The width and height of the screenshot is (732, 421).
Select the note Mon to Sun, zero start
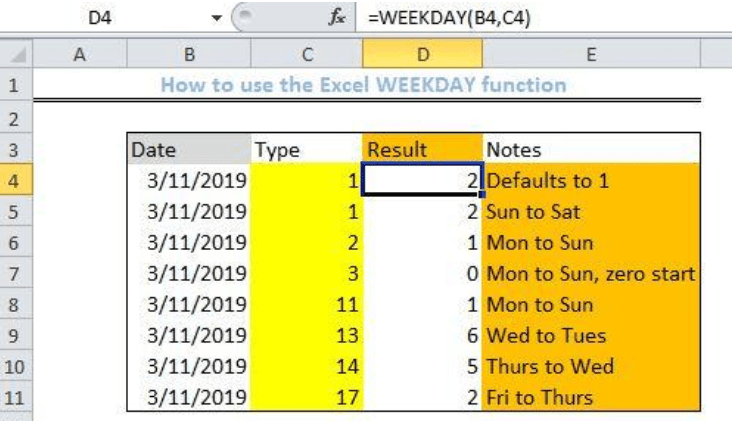point(590,273)
